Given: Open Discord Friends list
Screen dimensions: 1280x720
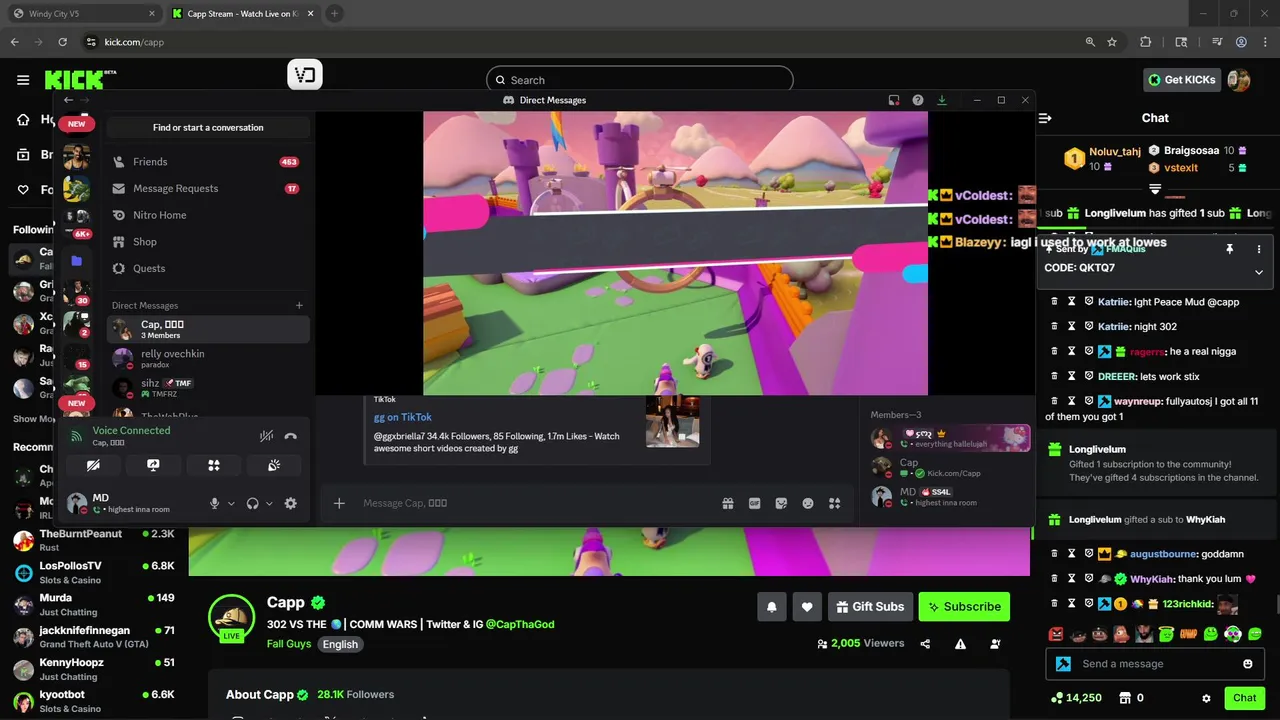Looking at the screenshot, I should [x=207, y=162].
